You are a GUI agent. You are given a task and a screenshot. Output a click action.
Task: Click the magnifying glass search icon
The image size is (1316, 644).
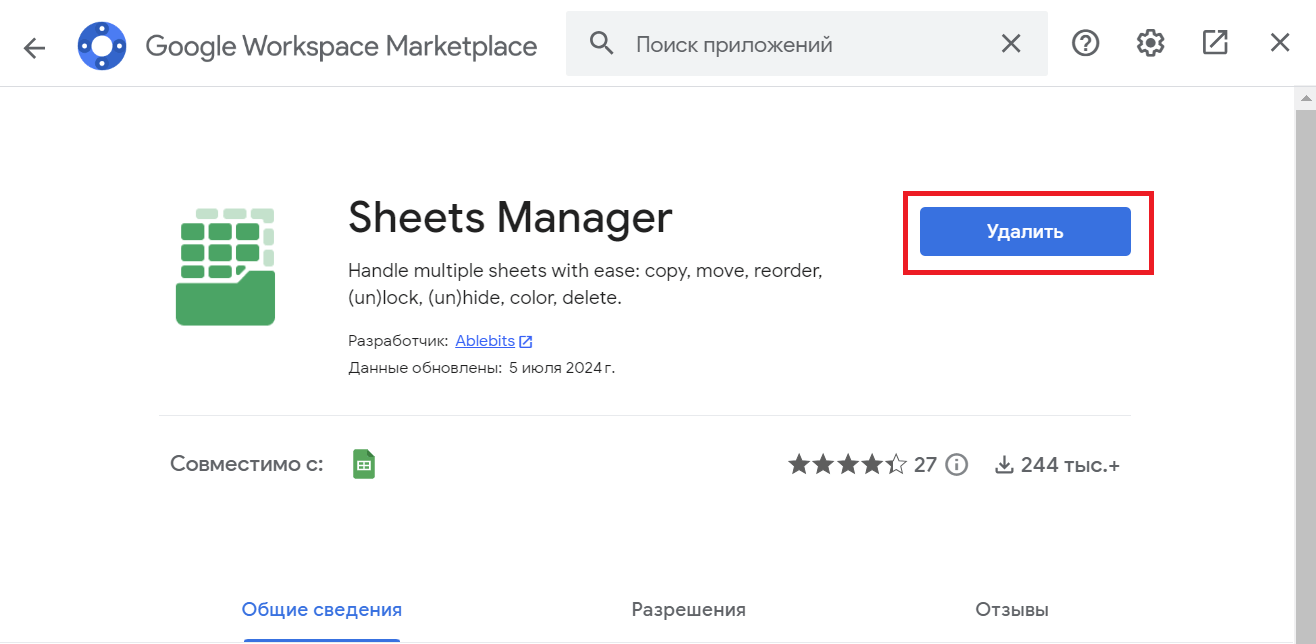pos(601,43)
